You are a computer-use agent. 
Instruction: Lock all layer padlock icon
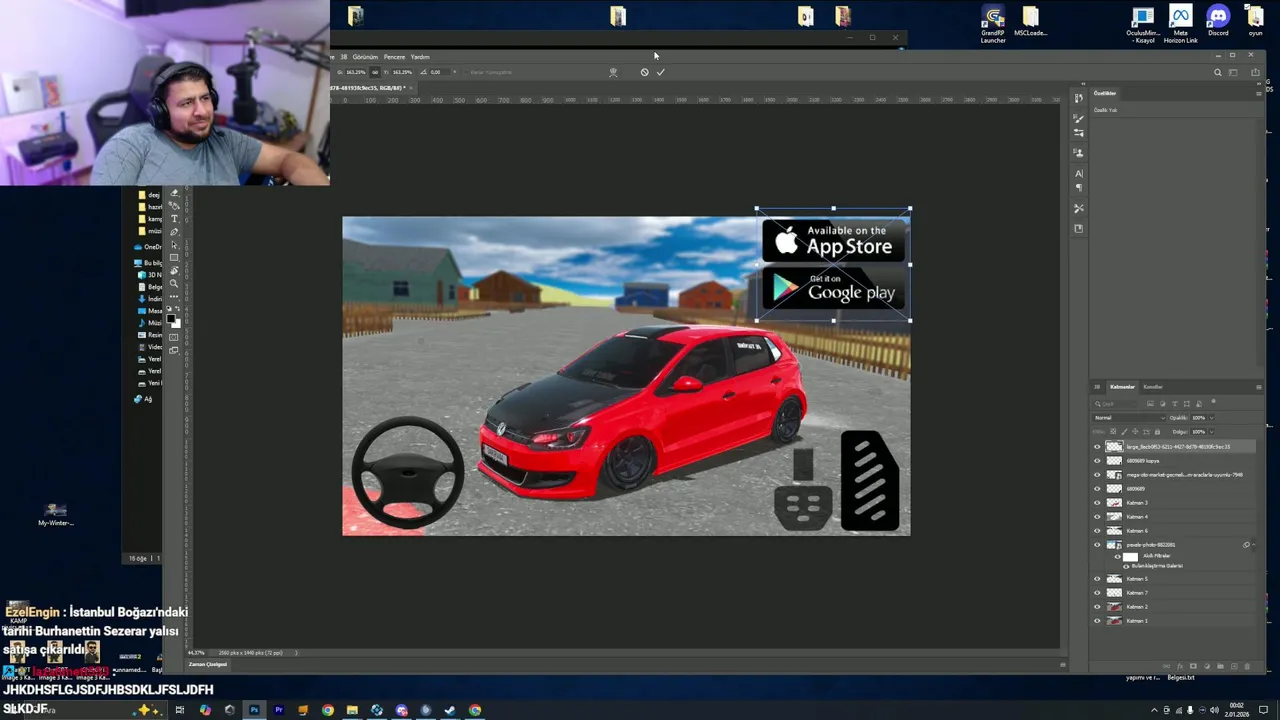tap(1157, 431)
